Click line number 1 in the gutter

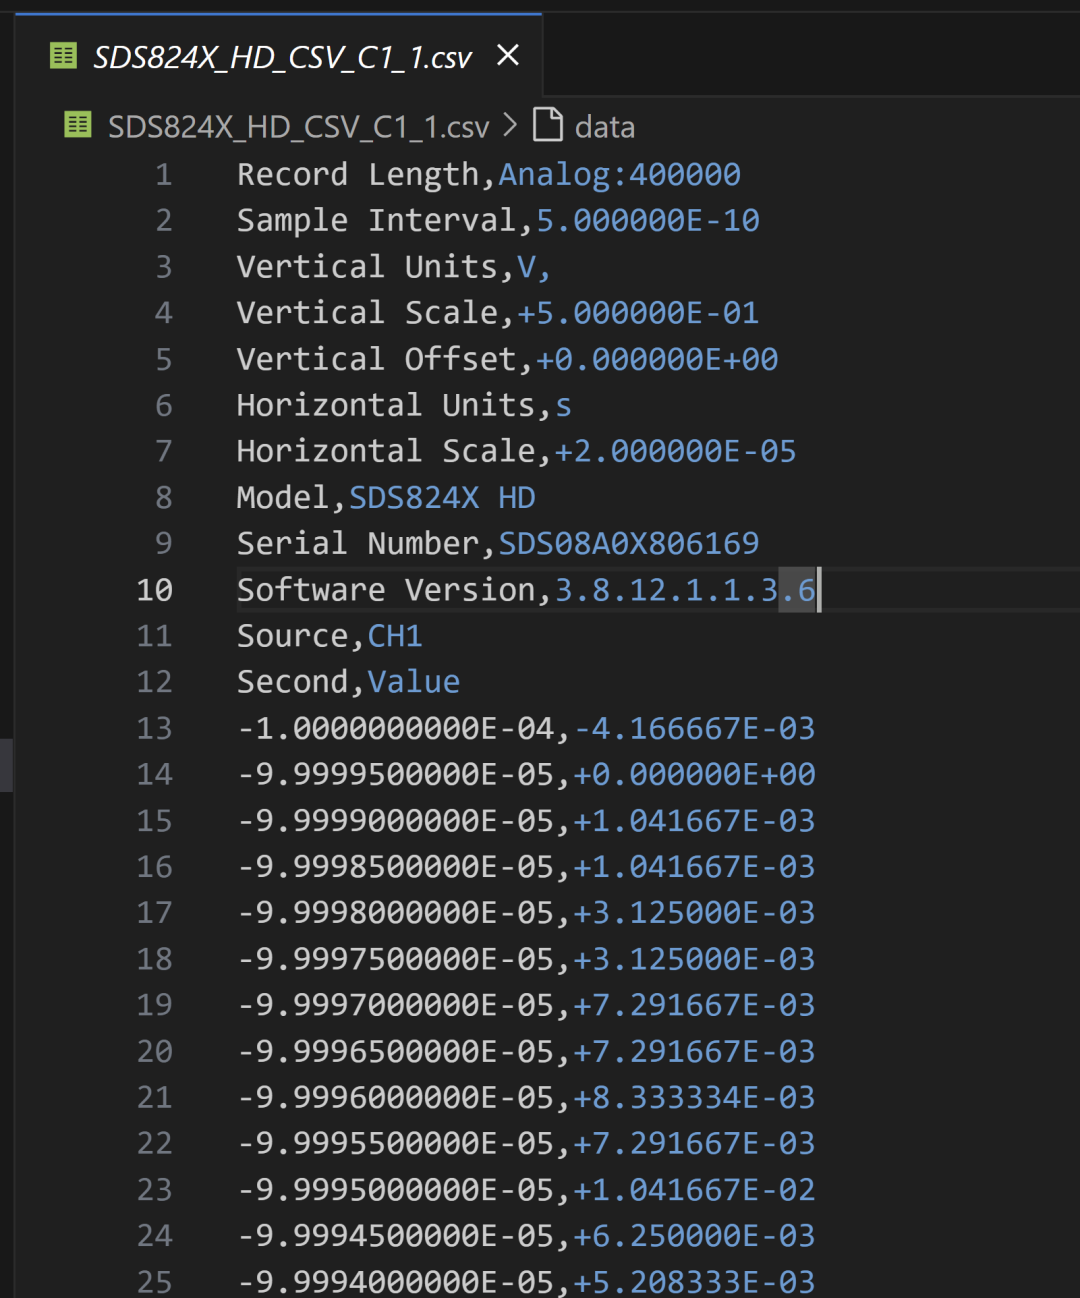pos(164,175)
